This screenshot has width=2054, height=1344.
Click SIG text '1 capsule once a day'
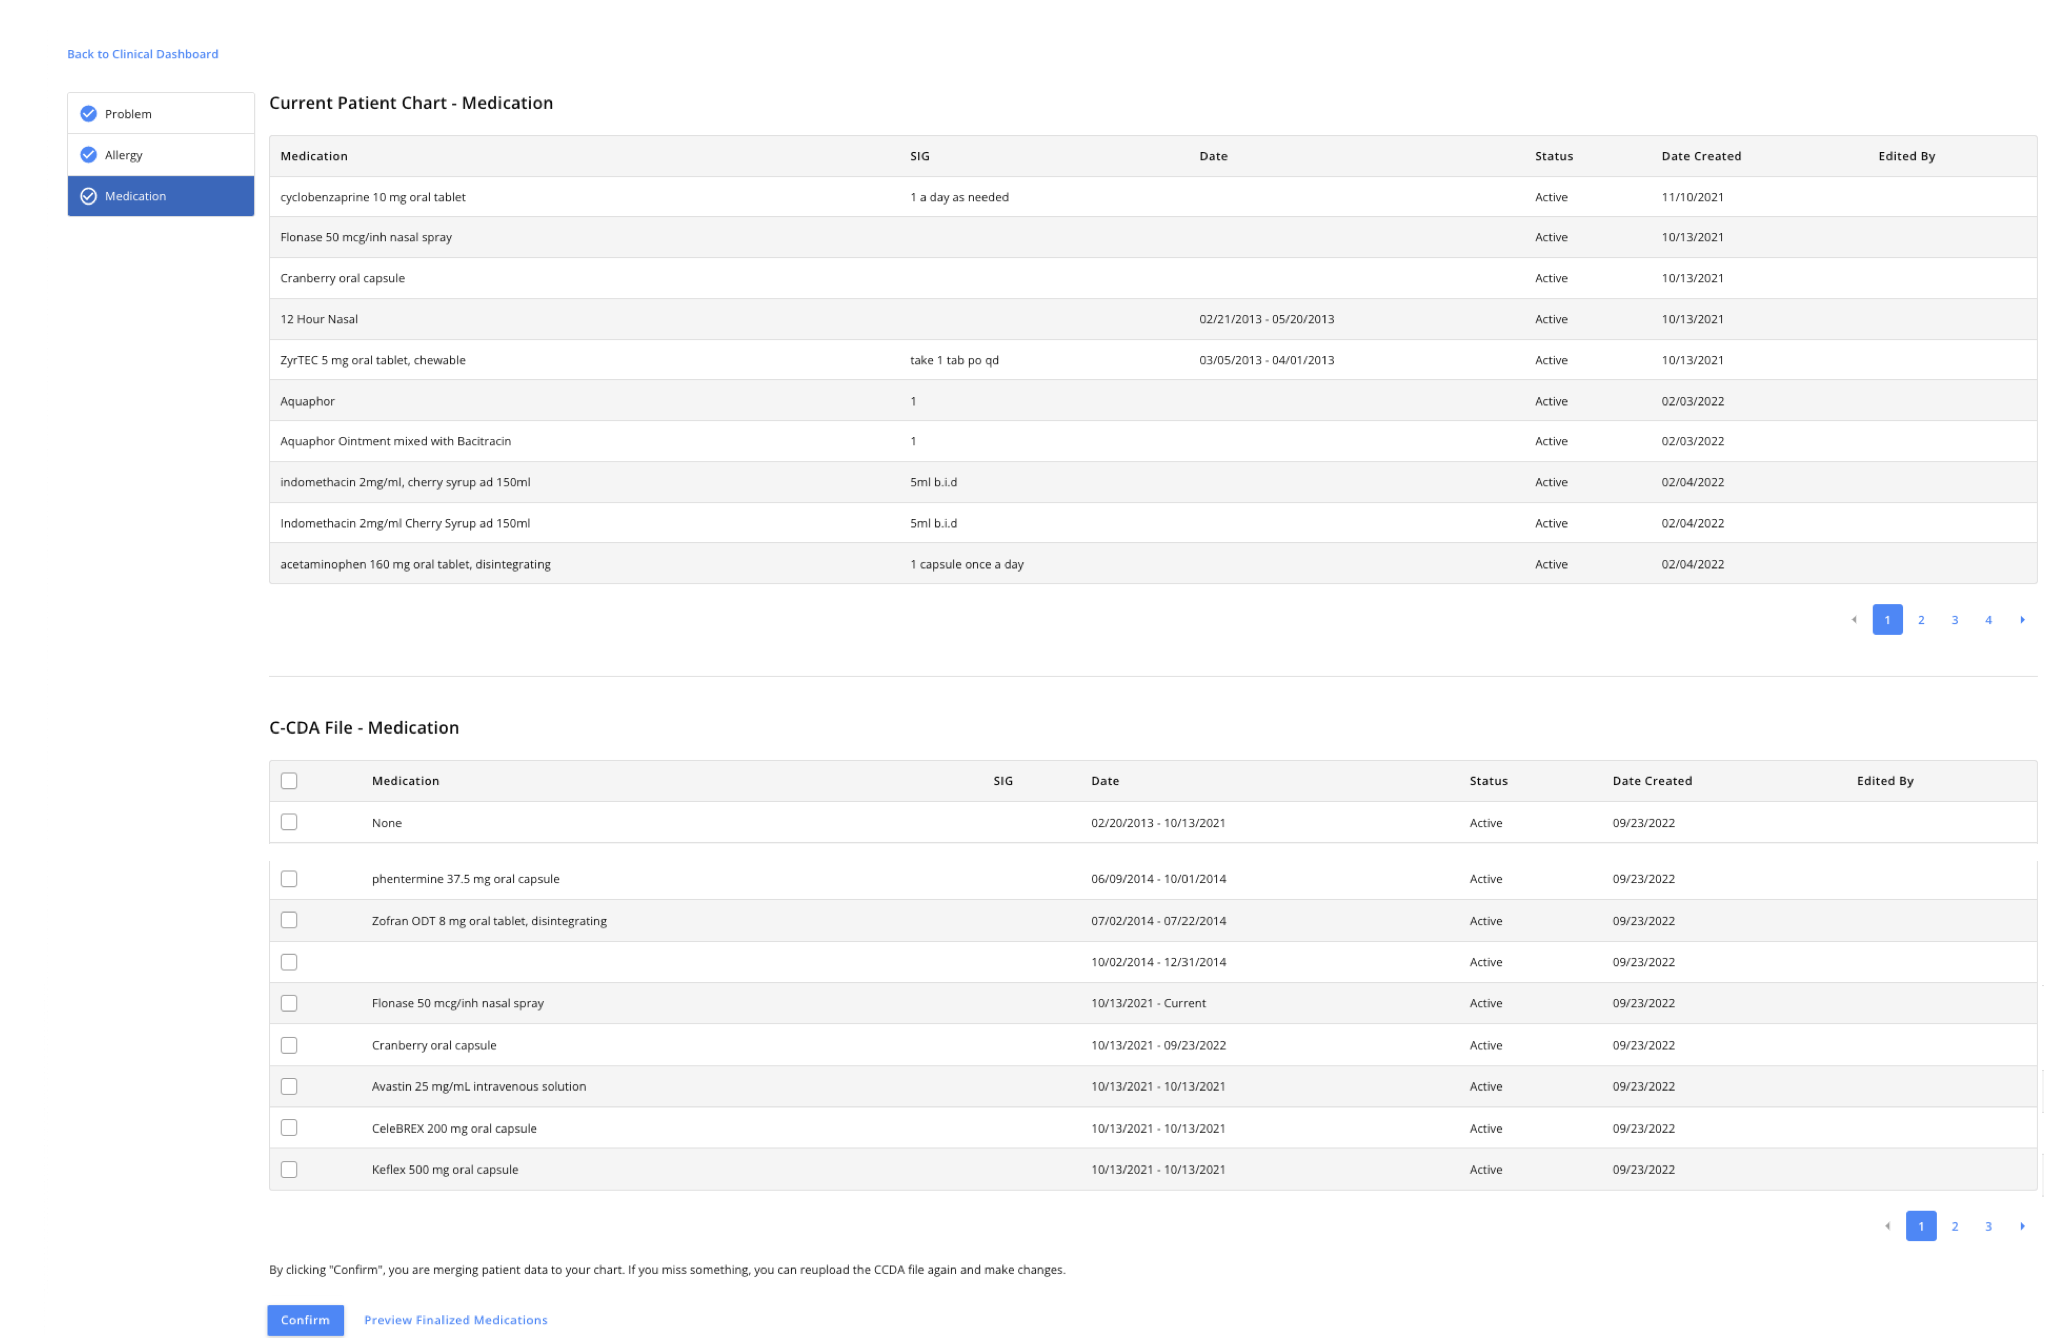pos(966,564)
